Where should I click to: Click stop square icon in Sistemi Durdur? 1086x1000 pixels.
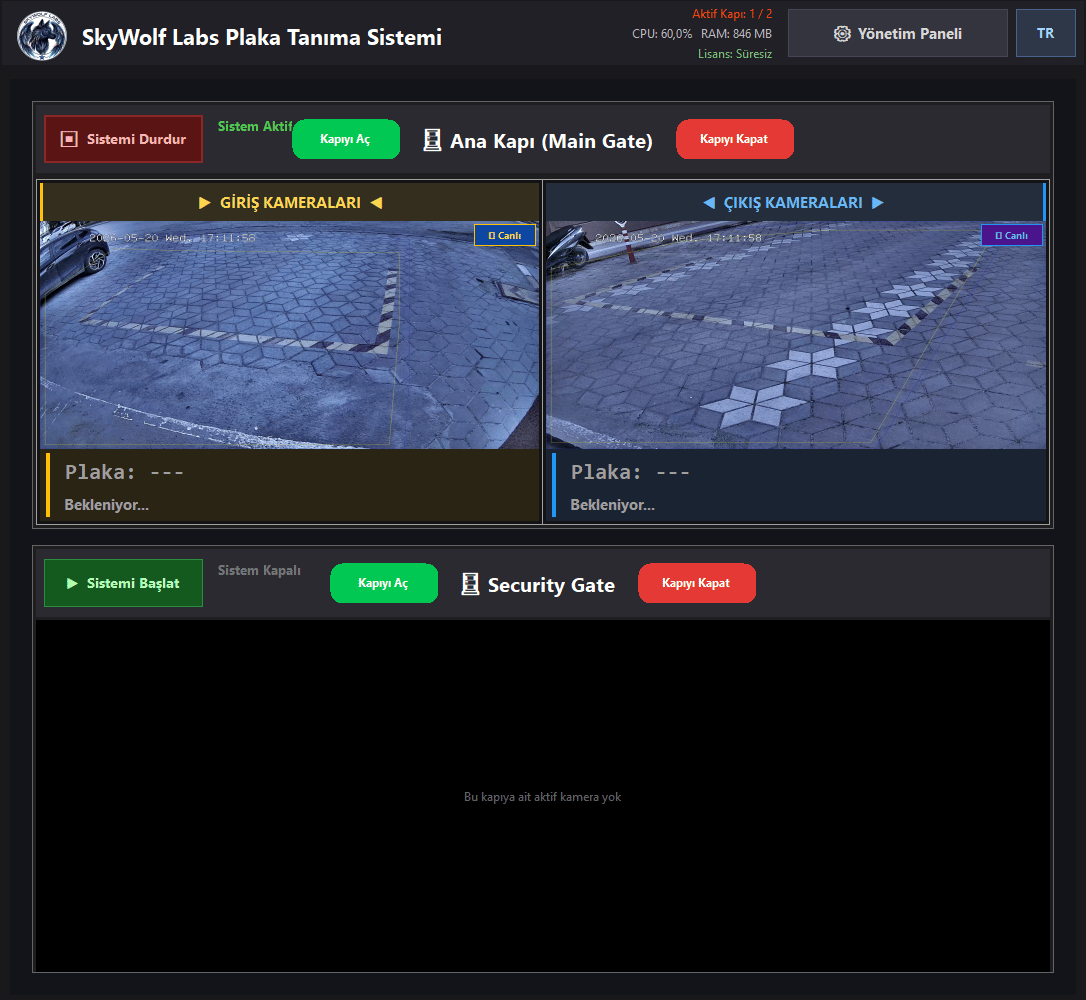(69, 139)
